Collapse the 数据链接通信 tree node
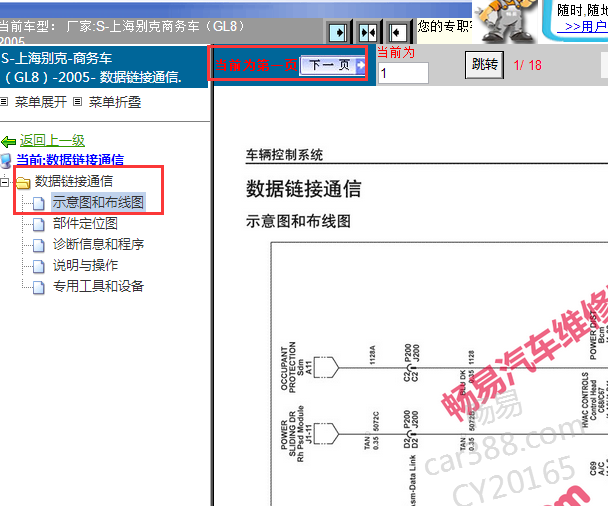Image resolution: width=608 pixels, height=506 pixels. point(5,181)
